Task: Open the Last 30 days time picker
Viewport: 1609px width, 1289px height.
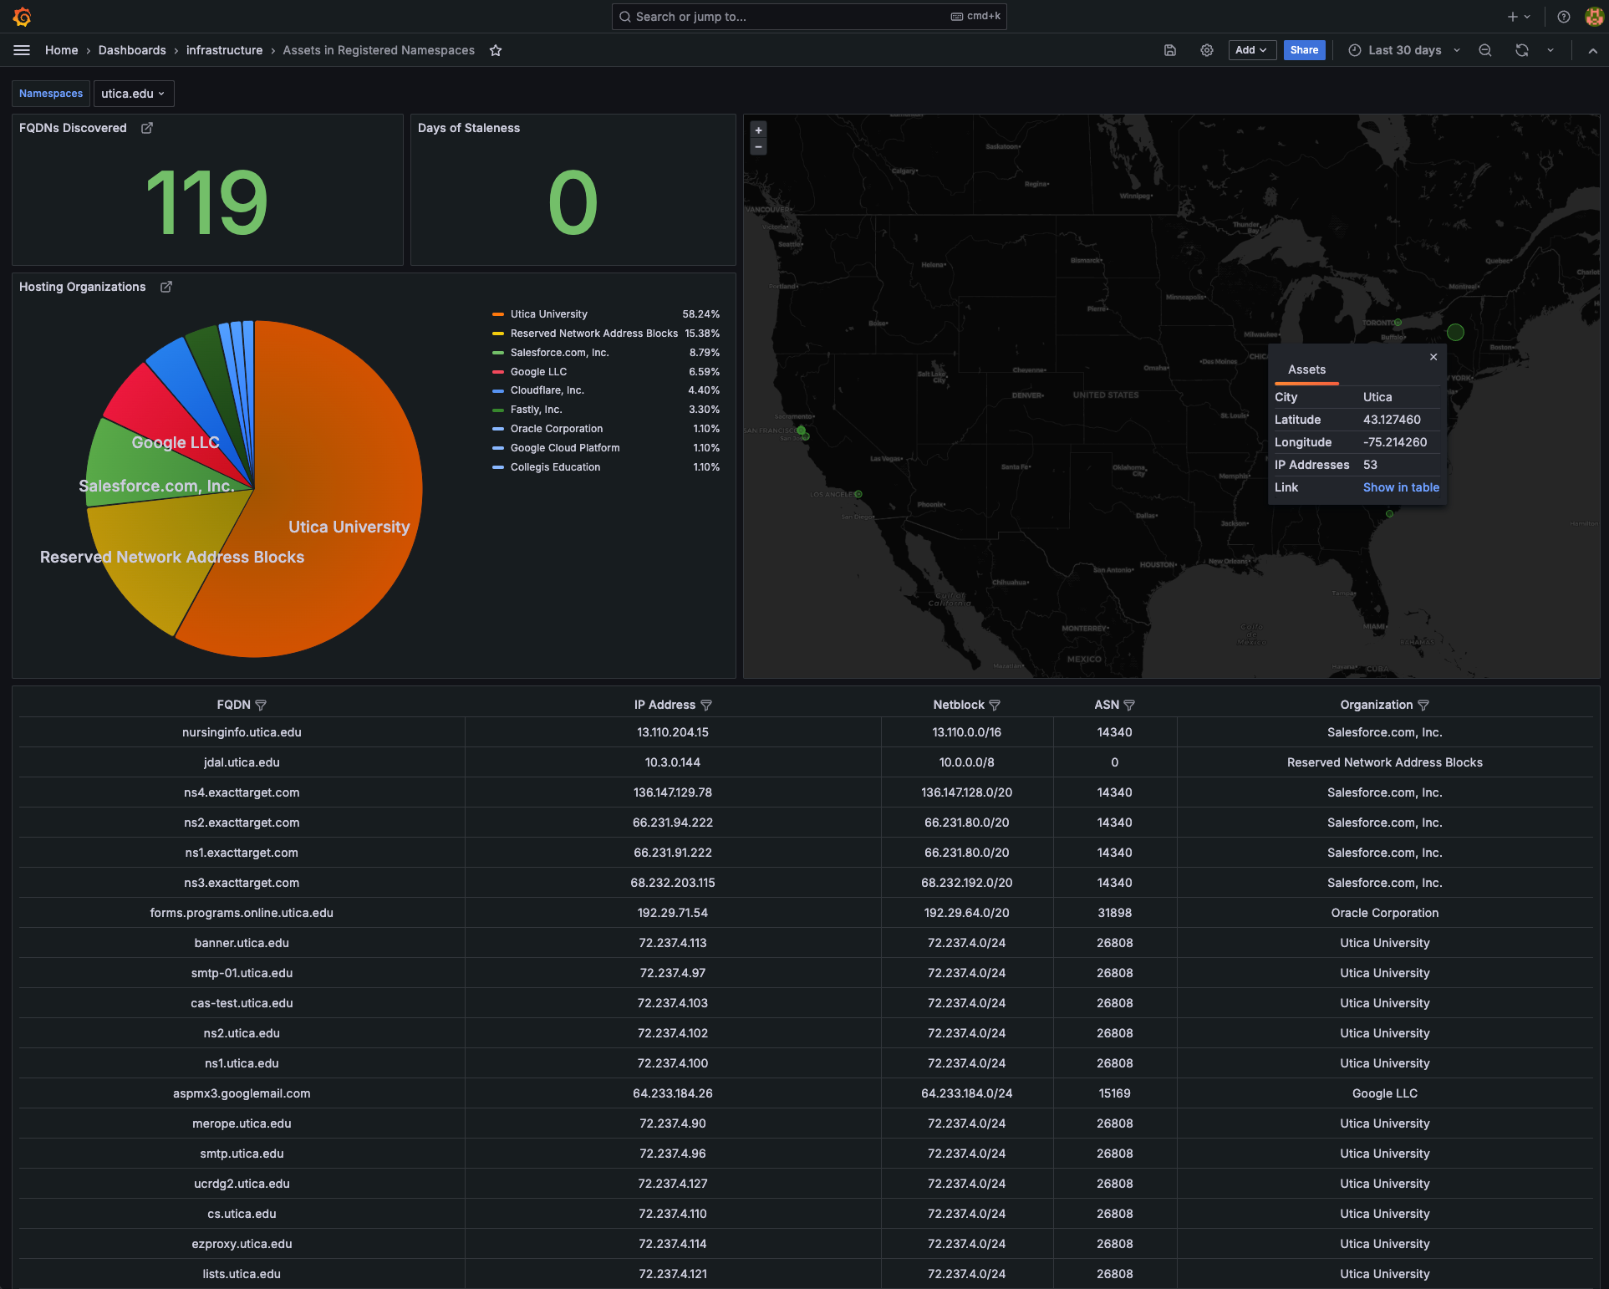Action: 1404,50
